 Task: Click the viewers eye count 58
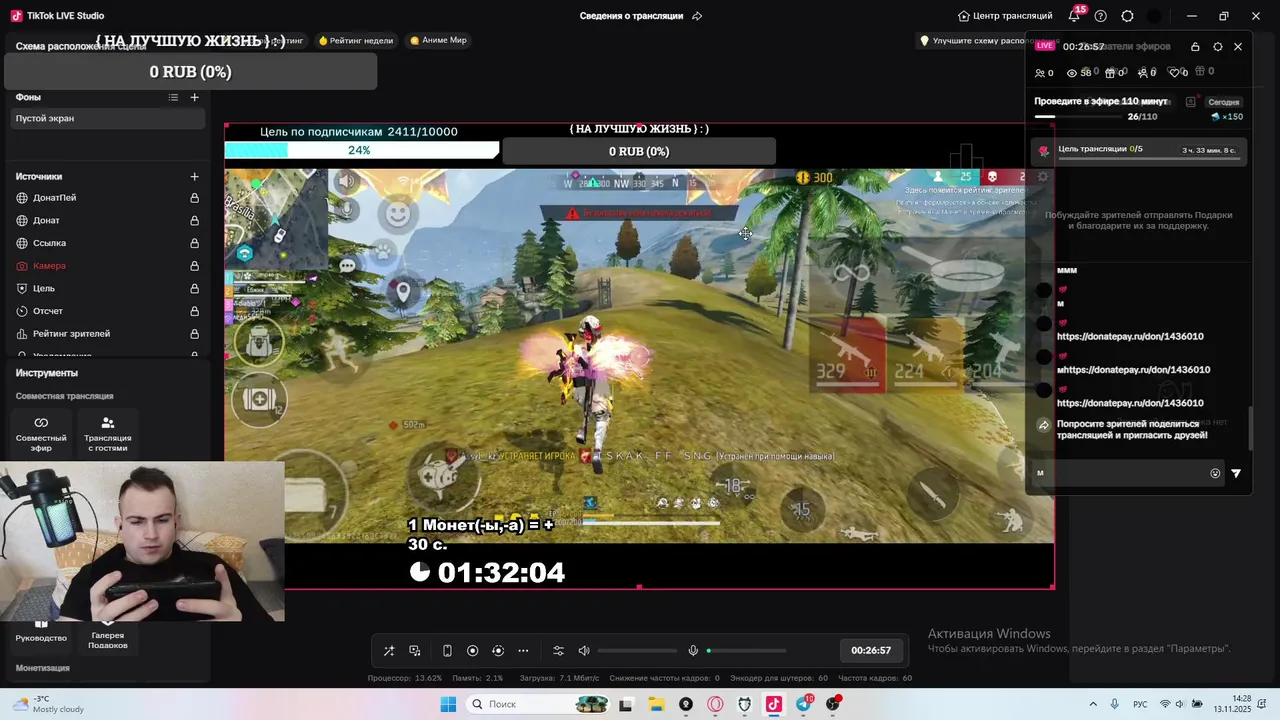(1078, 73)
